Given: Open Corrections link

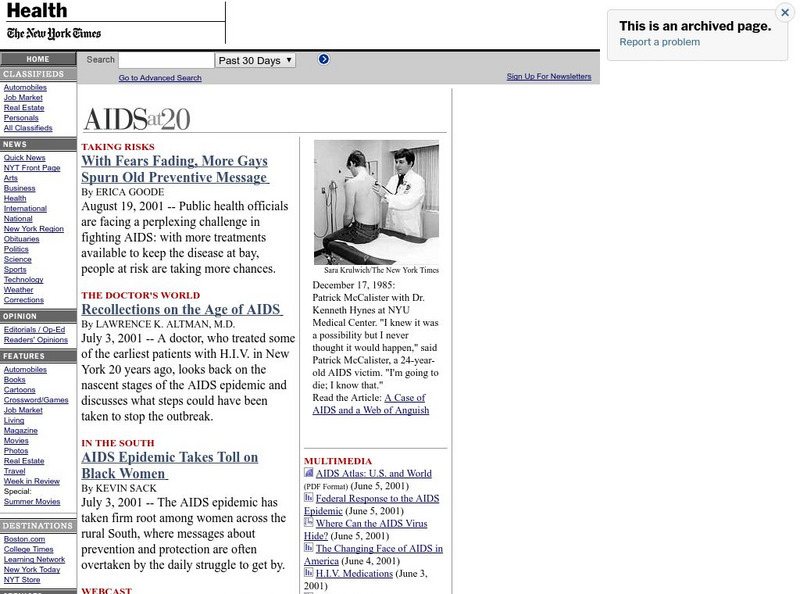Looking at the screenshot, I should tap(23, 300).
